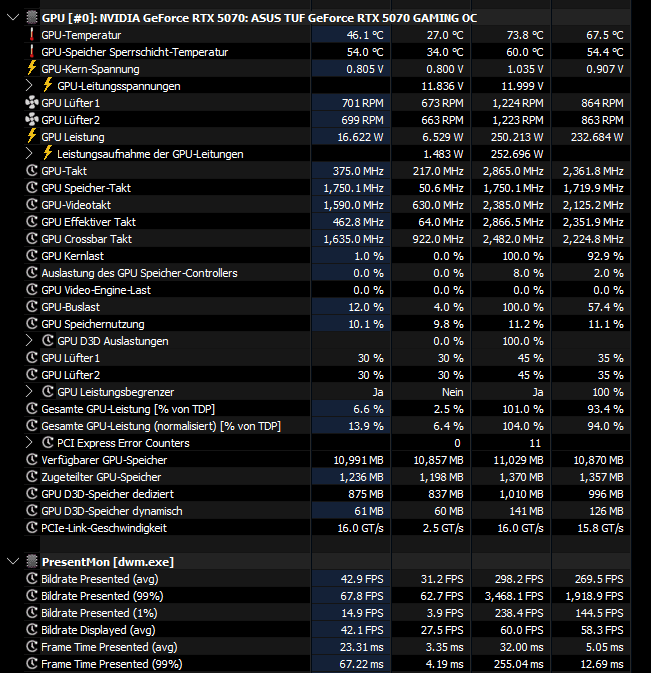Click minimum PCIe link speed 2.5 GT/s
Screen dimensions: 651x673
(x=443, y=528)
